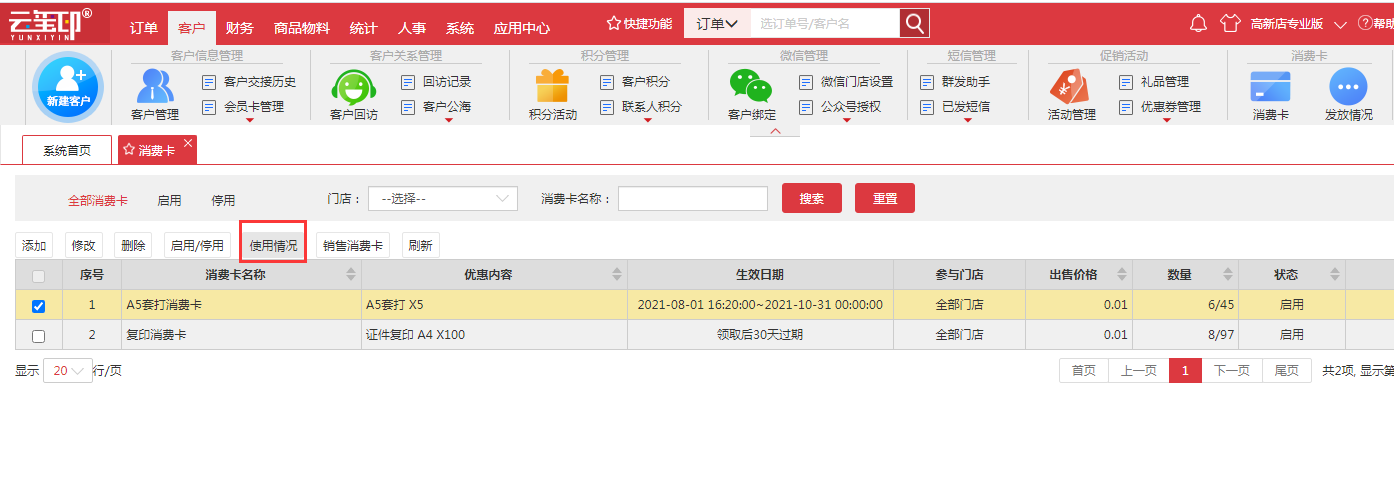The height and width of the screenshot is (485, 1394).
Task: Open 回访记录 item
Action: (x=436, y=82)
